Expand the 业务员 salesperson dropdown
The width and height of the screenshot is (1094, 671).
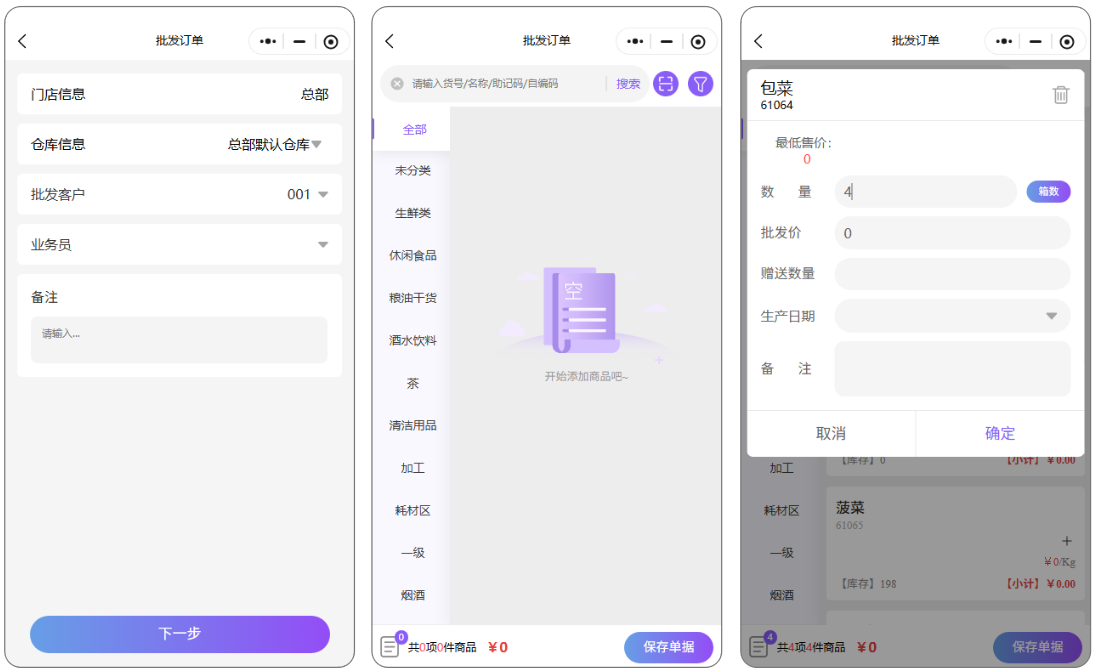pyautogui.click(x=322, y=245)
